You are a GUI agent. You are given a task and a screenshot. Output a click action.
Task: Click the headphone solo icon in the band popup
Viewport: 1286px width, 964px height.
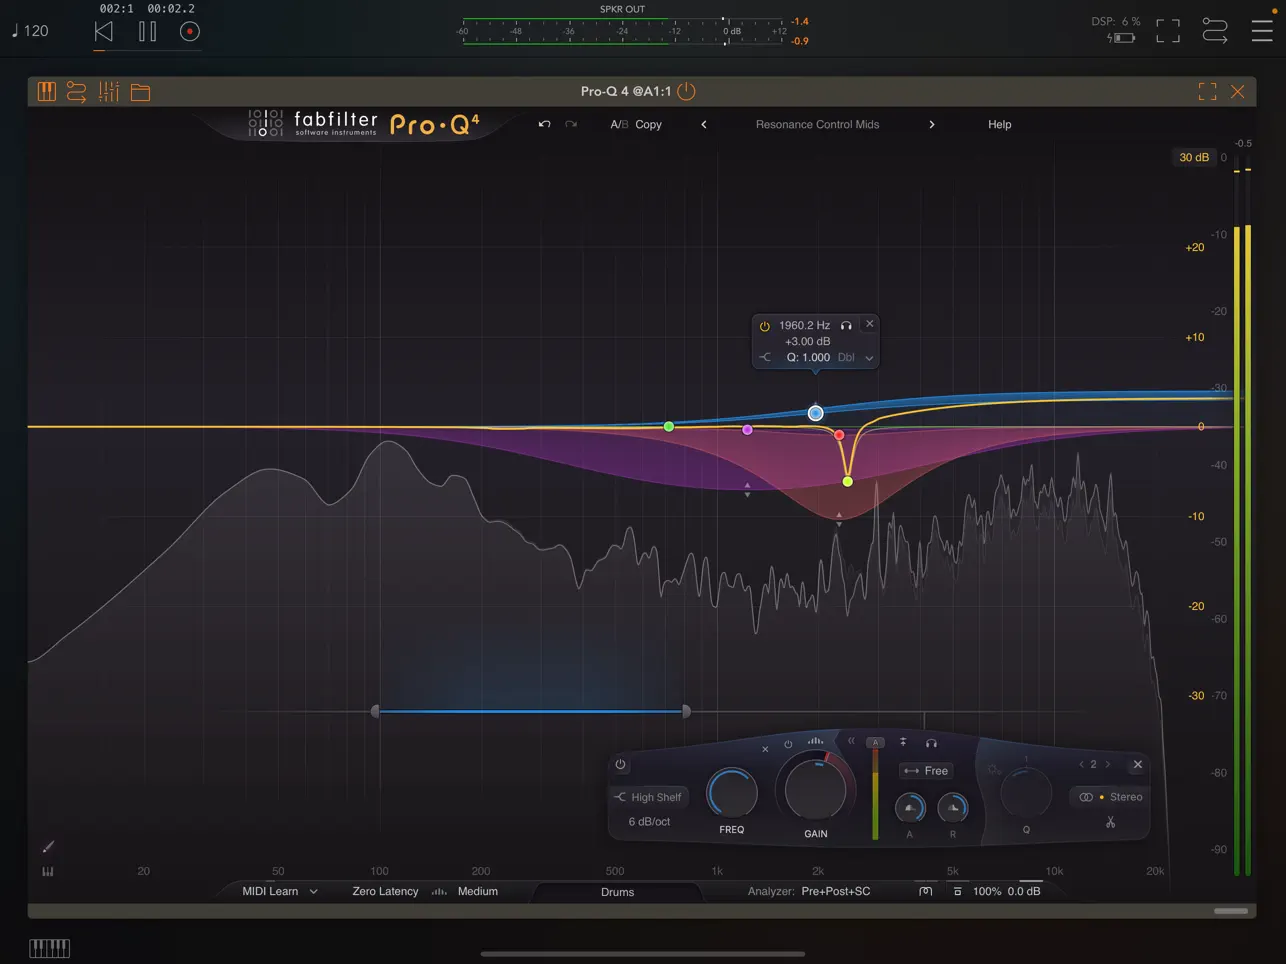[846, 325]
